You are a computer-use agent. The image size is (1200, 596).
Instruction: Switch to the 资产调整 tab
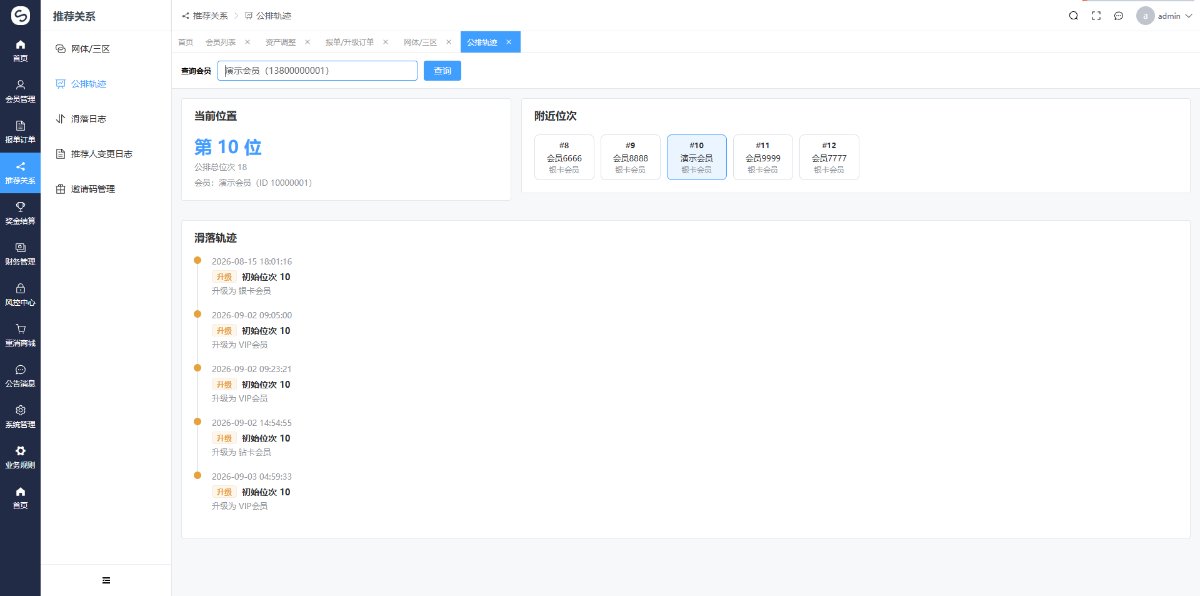(x=280, y=42)
